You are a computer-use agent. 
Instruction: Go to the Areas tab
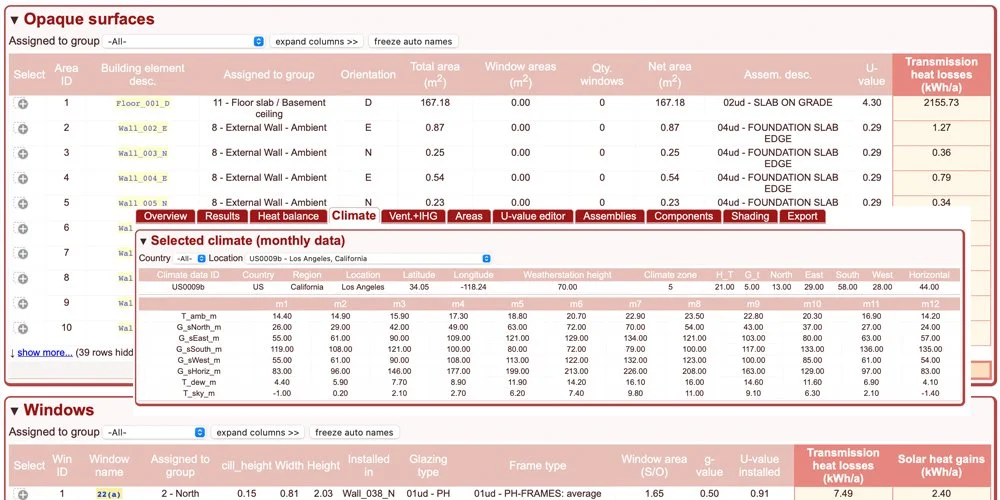pos(469,216)
